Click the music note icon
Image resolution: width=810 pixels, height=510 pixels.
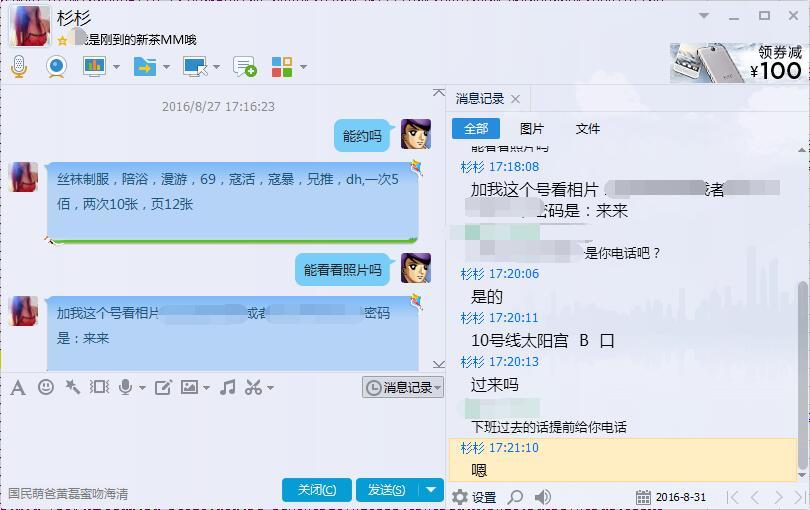227,387
